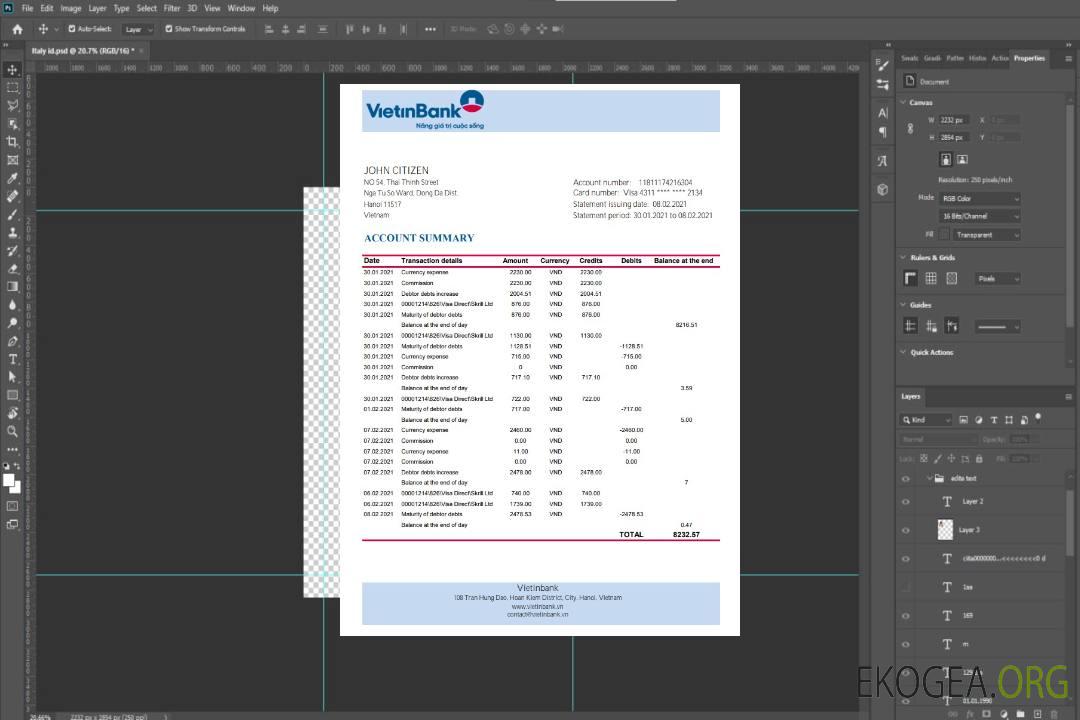Image resolution: width=1080 pixels, height=720 pixels.
Task: Select the Gradient tool
Action: point(12,287)
